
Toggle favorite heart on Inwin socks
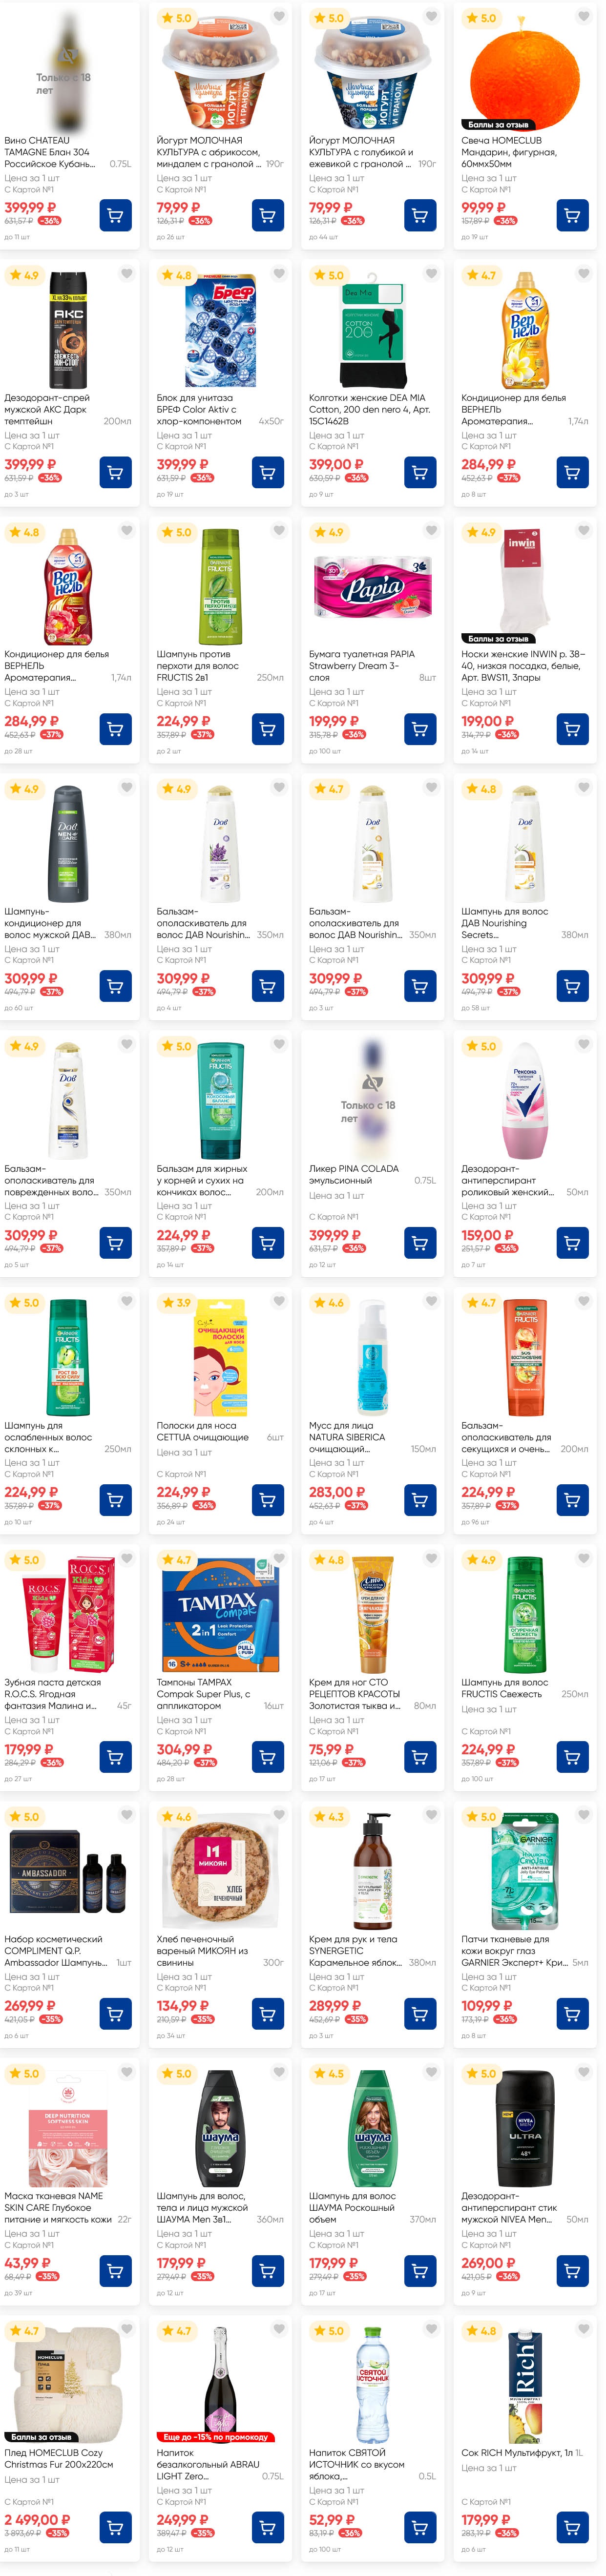[x=584, y=531]
